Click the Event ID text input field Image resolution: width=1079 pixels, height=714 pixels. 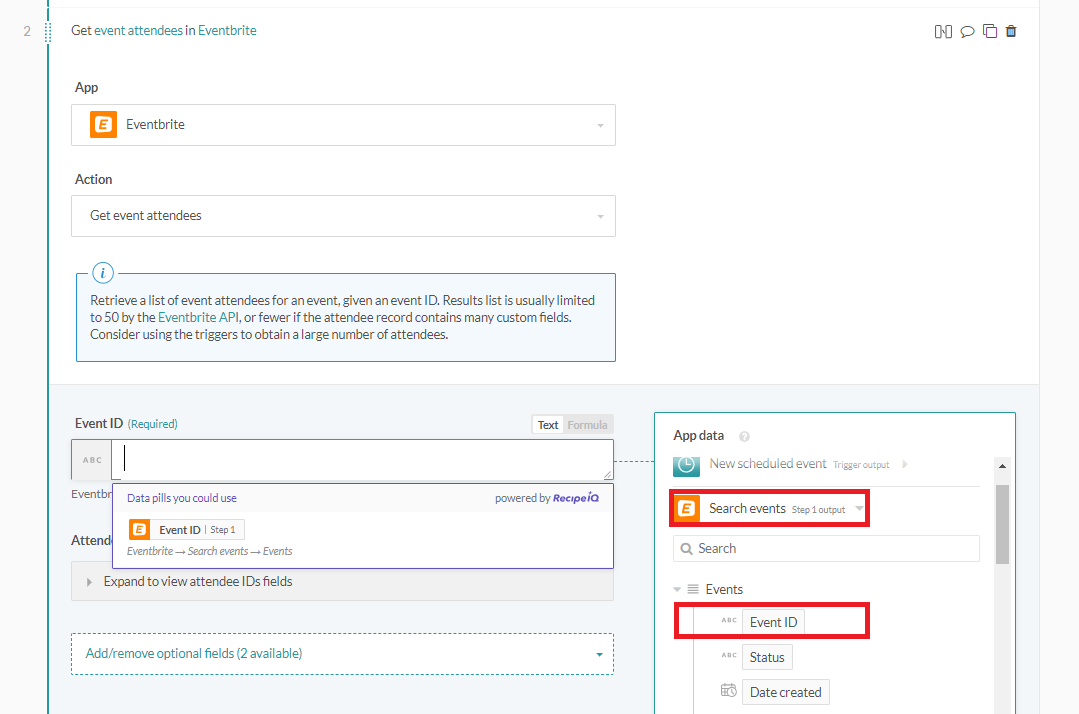[x=362, y=459]
